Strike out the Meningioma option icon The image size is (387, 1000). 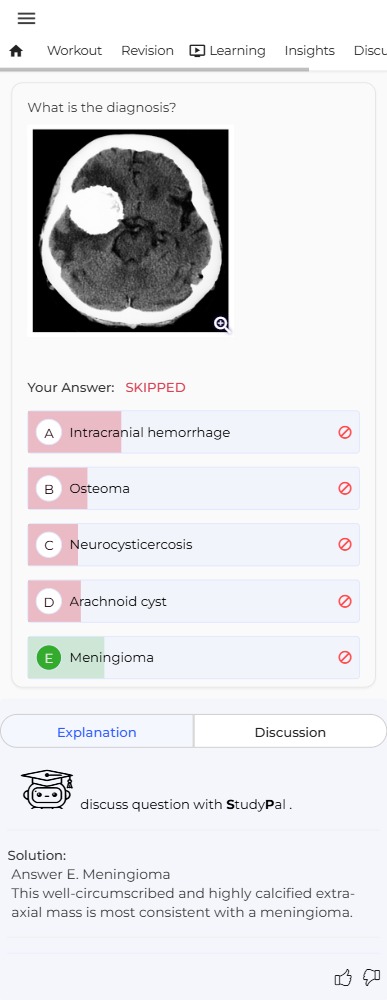pyautogui.click(x=345, y=658)
